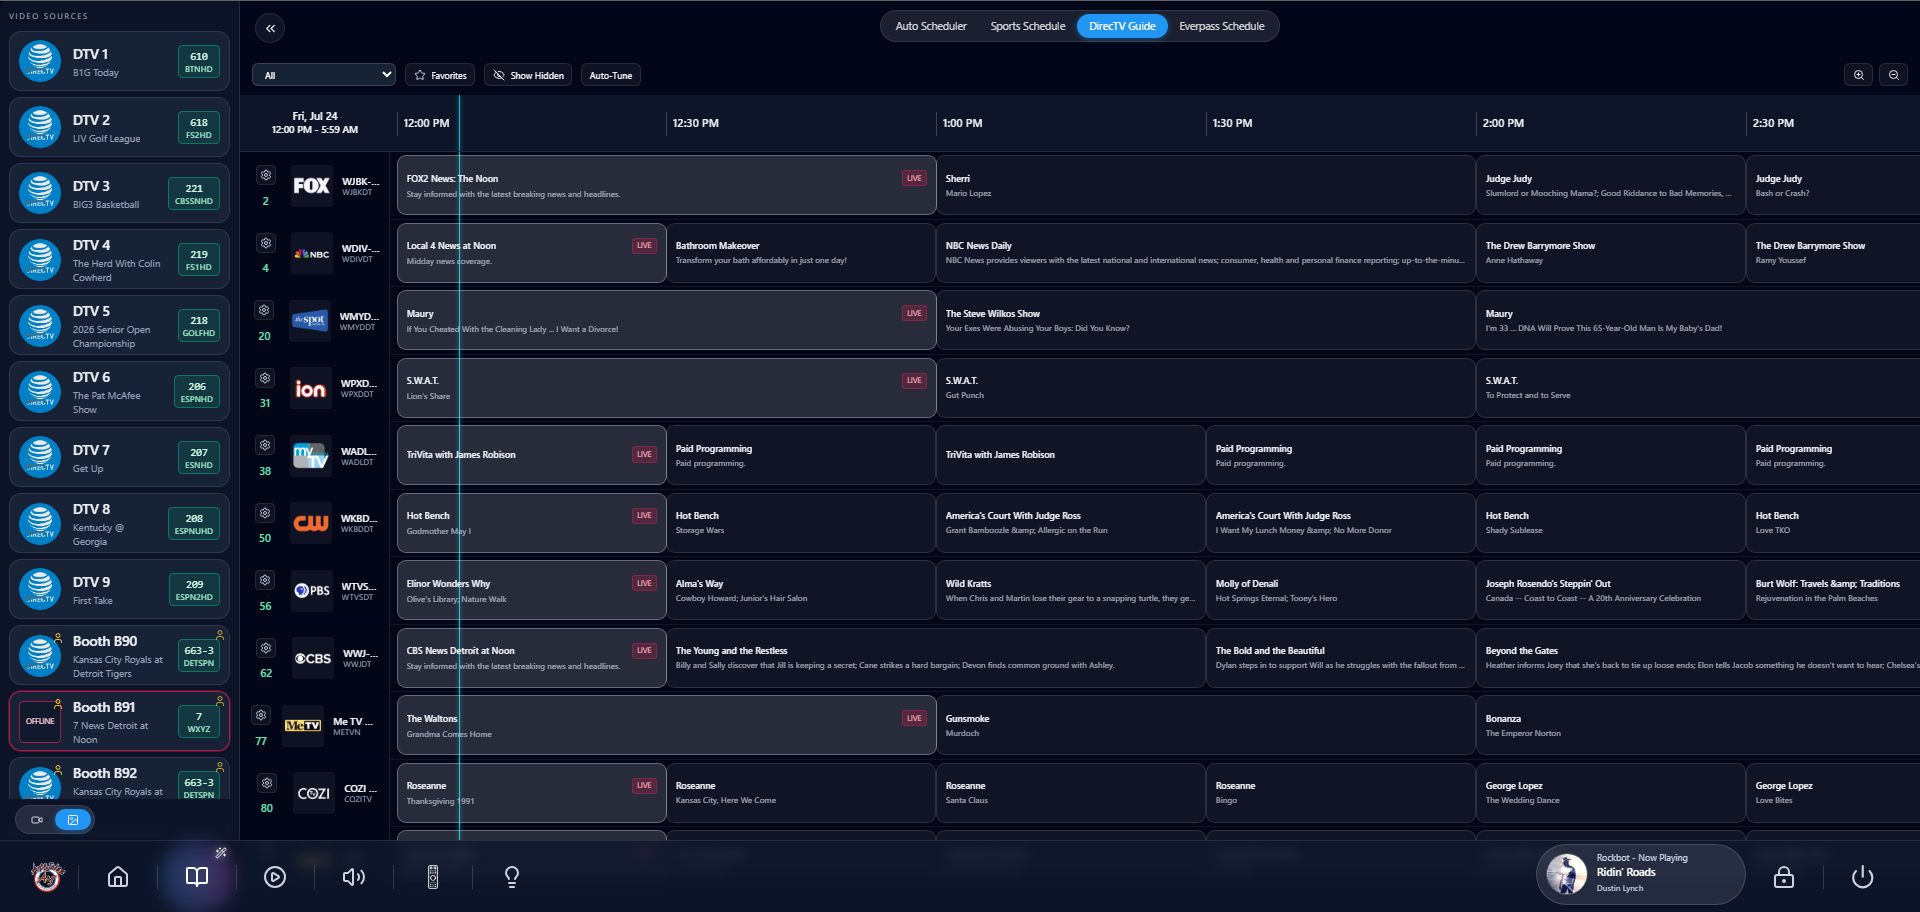Open settings gear for MeTV channel 77
Image resolution: width=1920 pixels, height=912 pixels.
tap(261, 715)
